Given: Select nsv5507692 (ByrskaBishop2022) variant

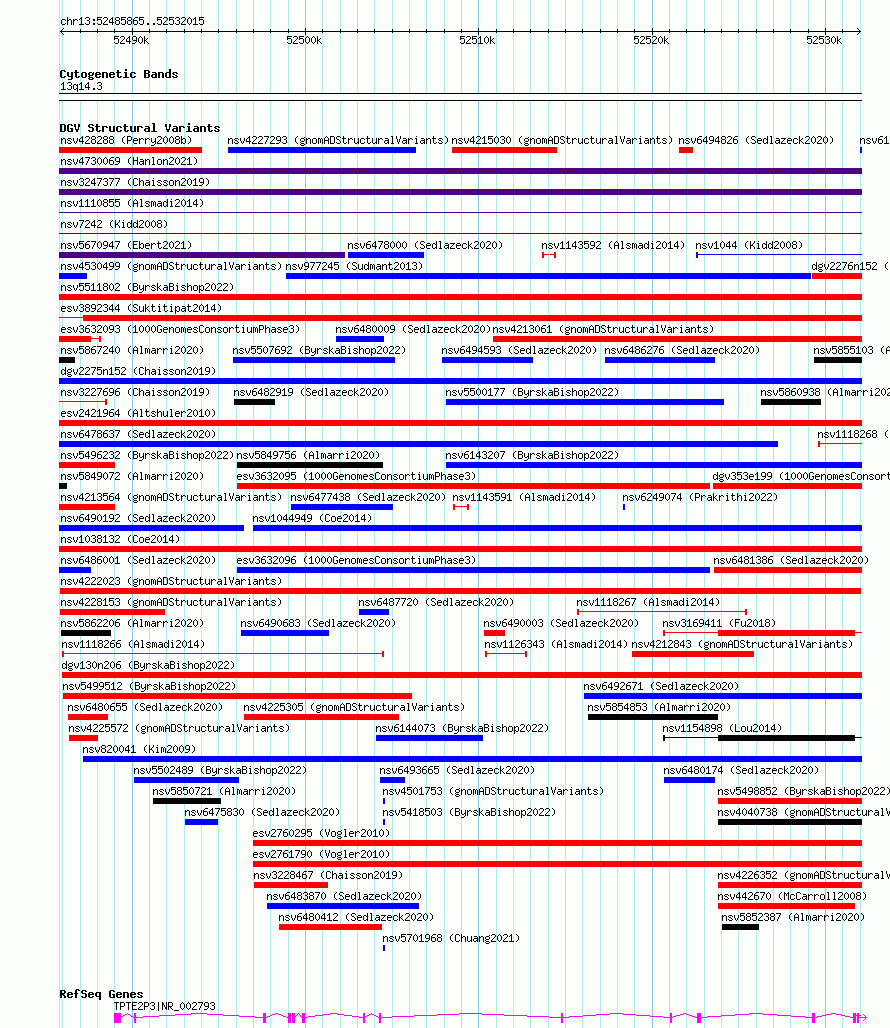Looking at the screenshot, I should point(313,360).
